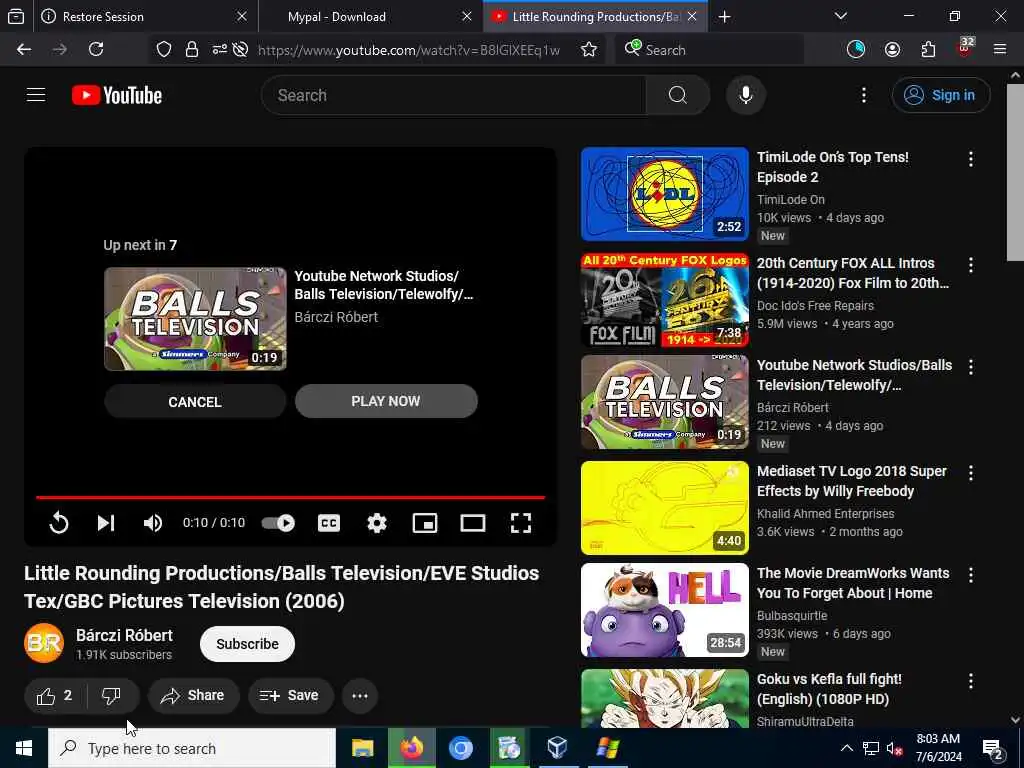Open more actions ellipsis under video
The image size is (1024, 768).
click(x=360, y=696)
